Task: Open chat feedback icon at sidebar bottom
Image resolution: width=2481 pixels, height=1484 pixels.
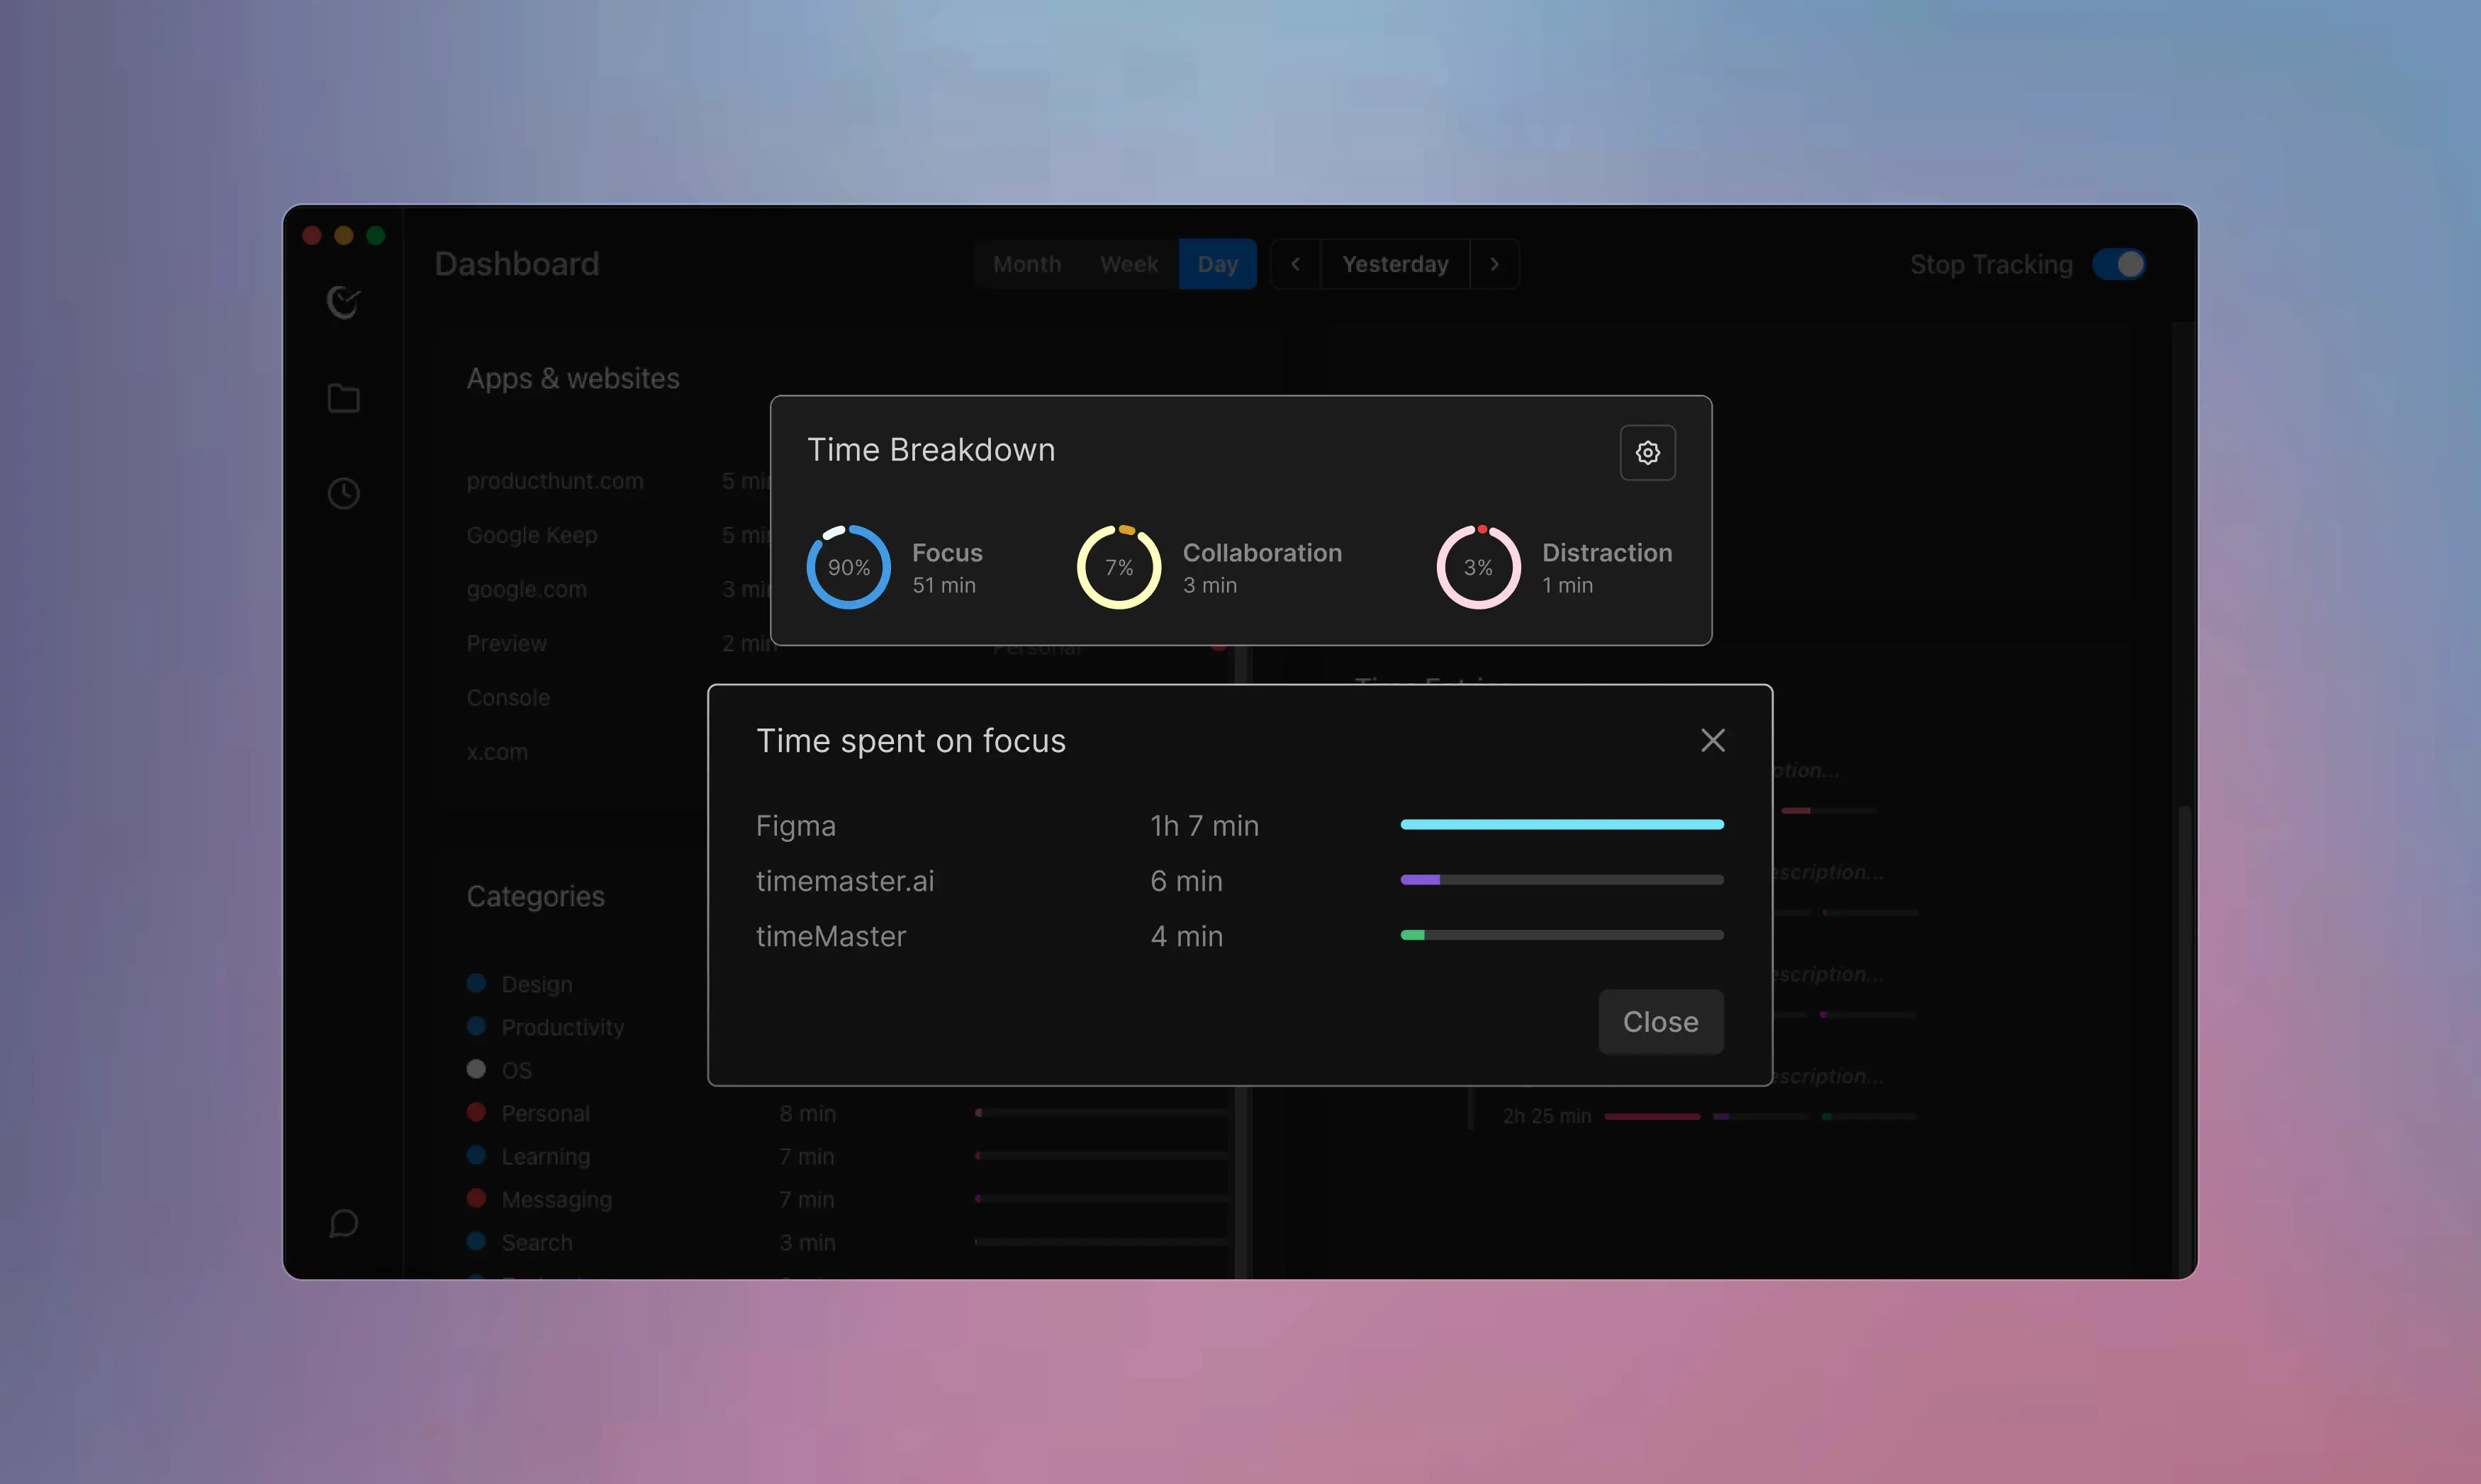Action: [343, 1223]
